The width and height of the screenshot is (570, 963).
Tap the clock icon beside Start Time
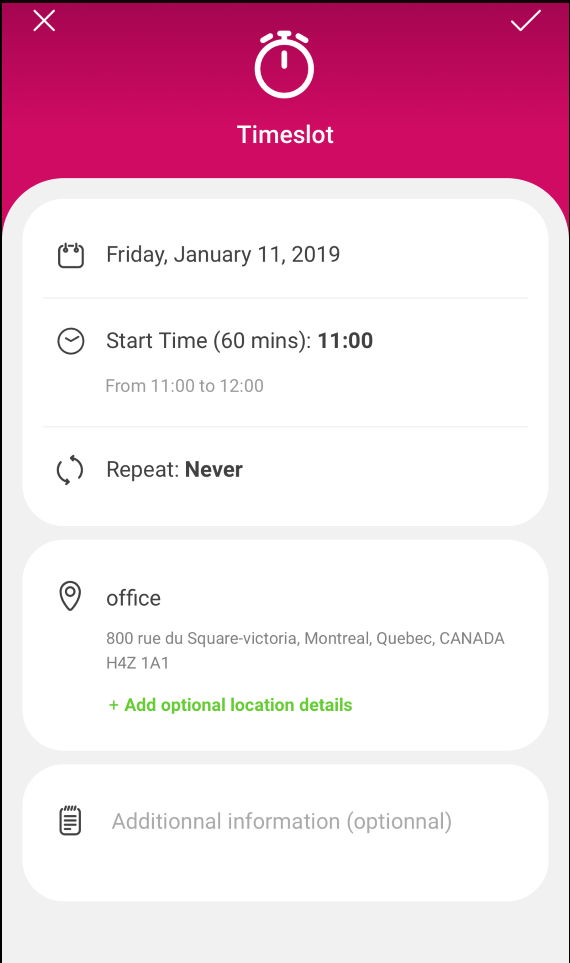pos(71,341)
